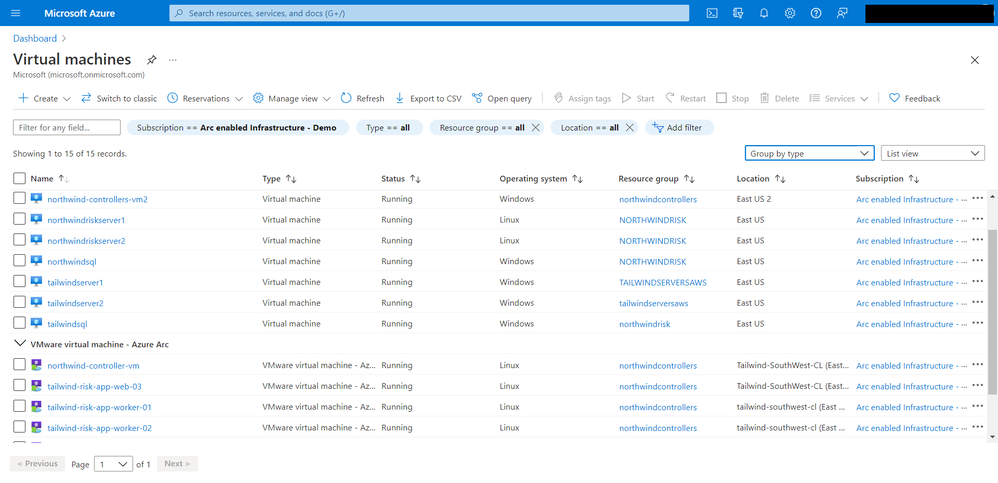
Task: Collapse the VMware virtual machine group
Action: pos(20,343)
